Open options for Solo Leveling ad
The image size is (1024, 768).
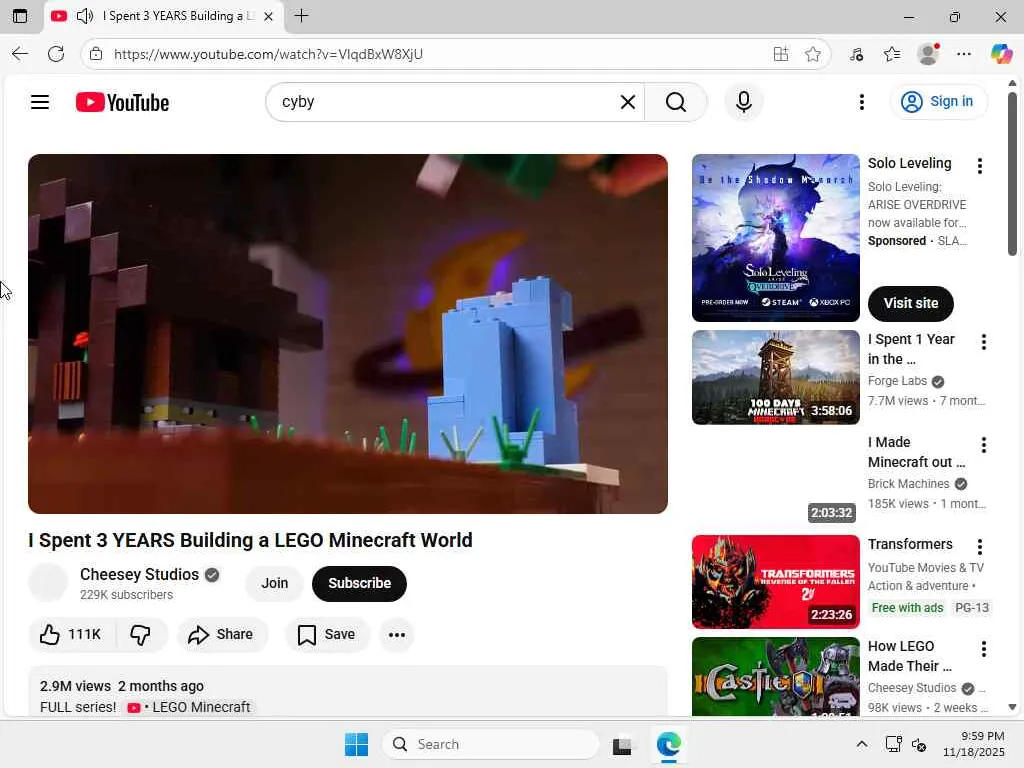(x=979, y=166)
